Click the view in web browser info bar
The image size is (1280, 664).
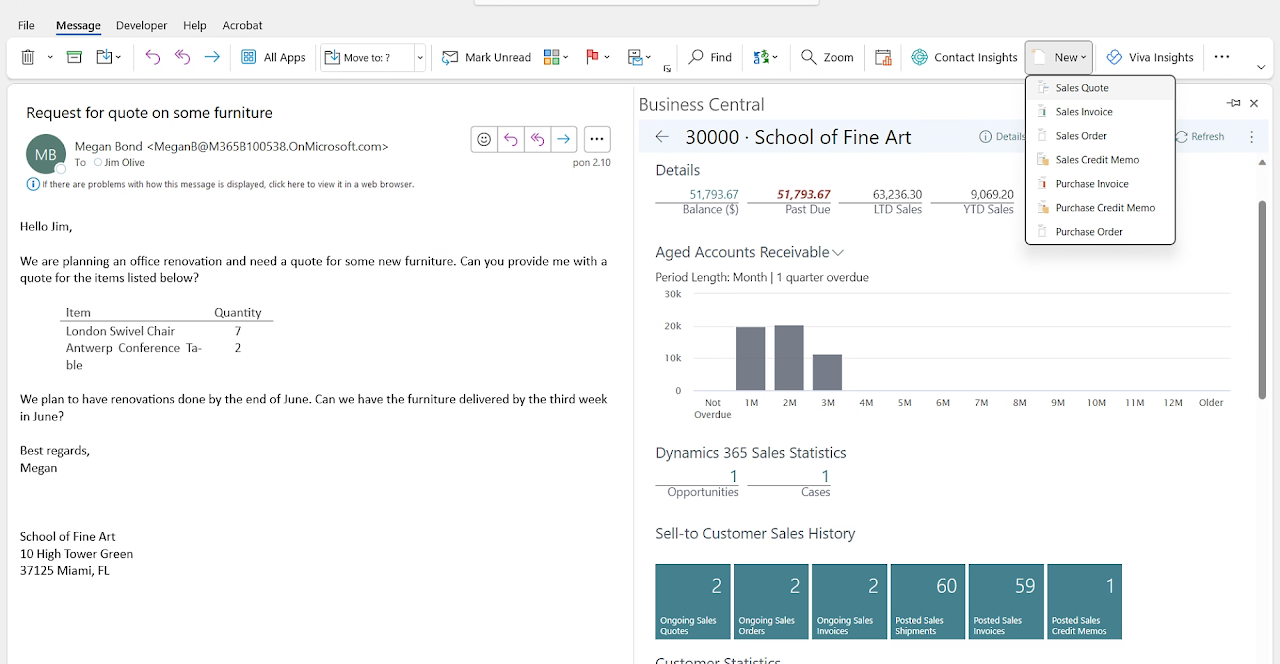click(x=220, y=184)
